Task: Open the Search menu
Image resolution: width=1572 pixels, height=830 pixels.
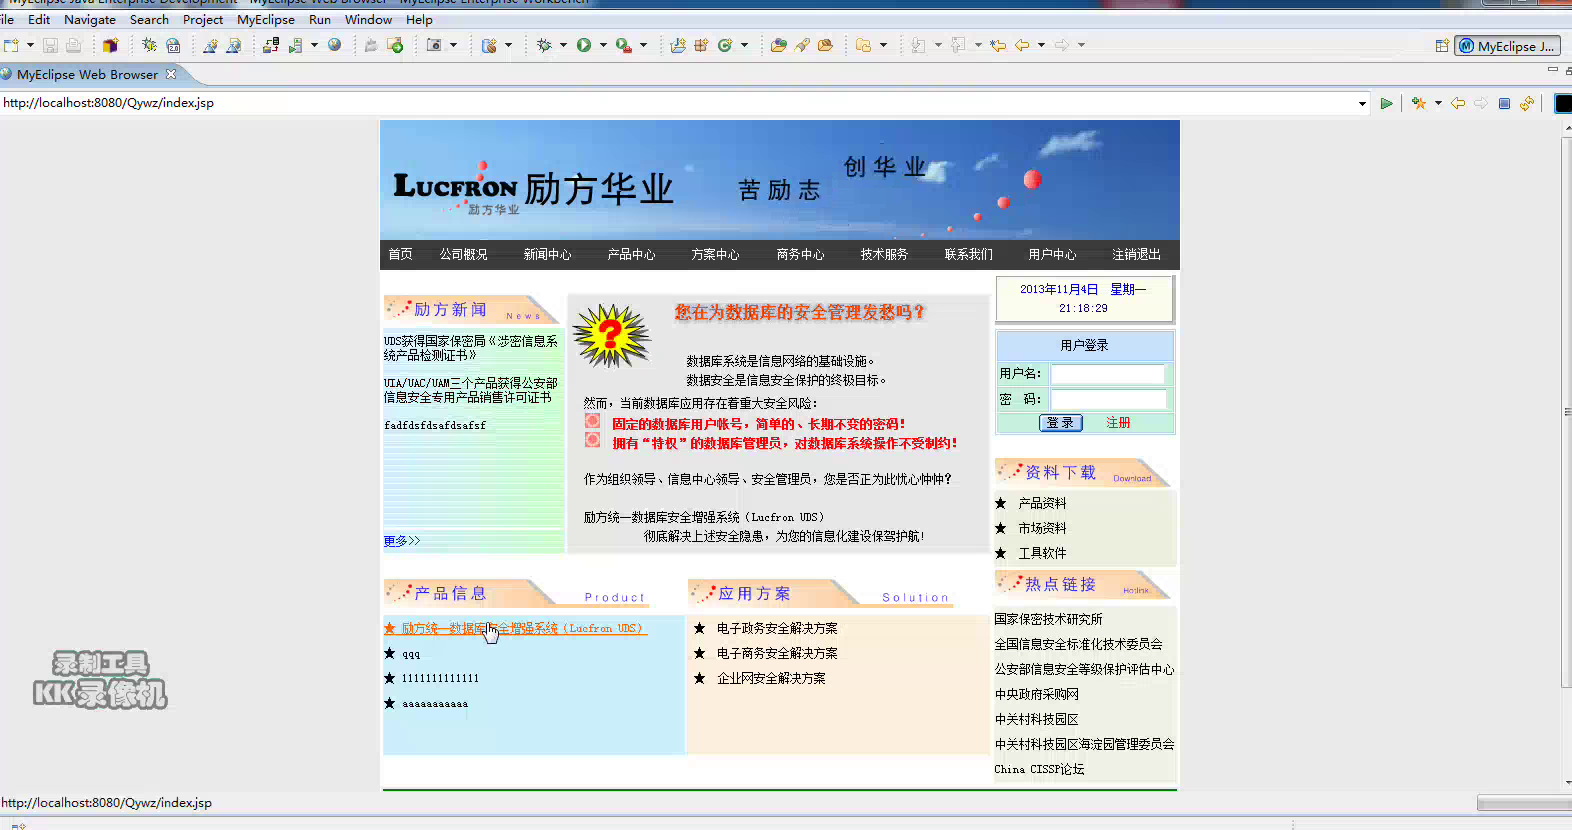Action: (149, 19)
